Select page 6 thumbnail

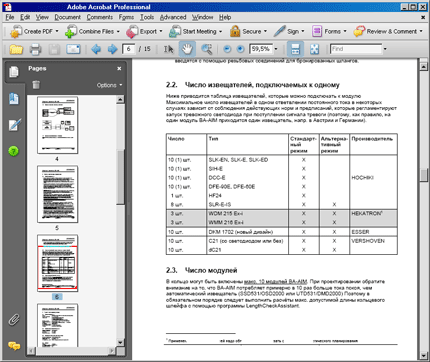[58, 263]
